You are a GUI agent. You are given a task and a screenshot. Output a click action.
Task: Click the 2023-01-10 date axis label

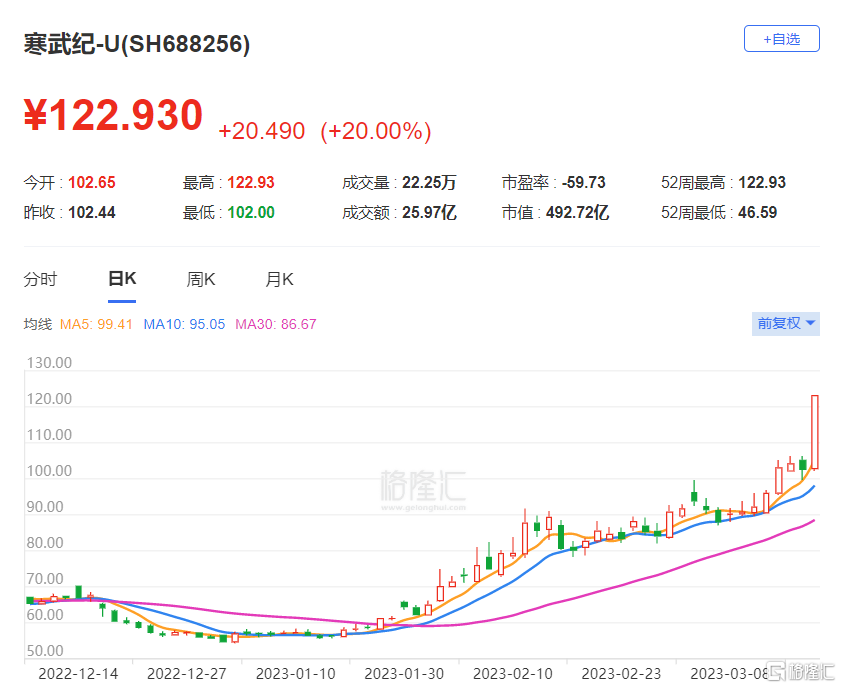click(x=296, y=674)
